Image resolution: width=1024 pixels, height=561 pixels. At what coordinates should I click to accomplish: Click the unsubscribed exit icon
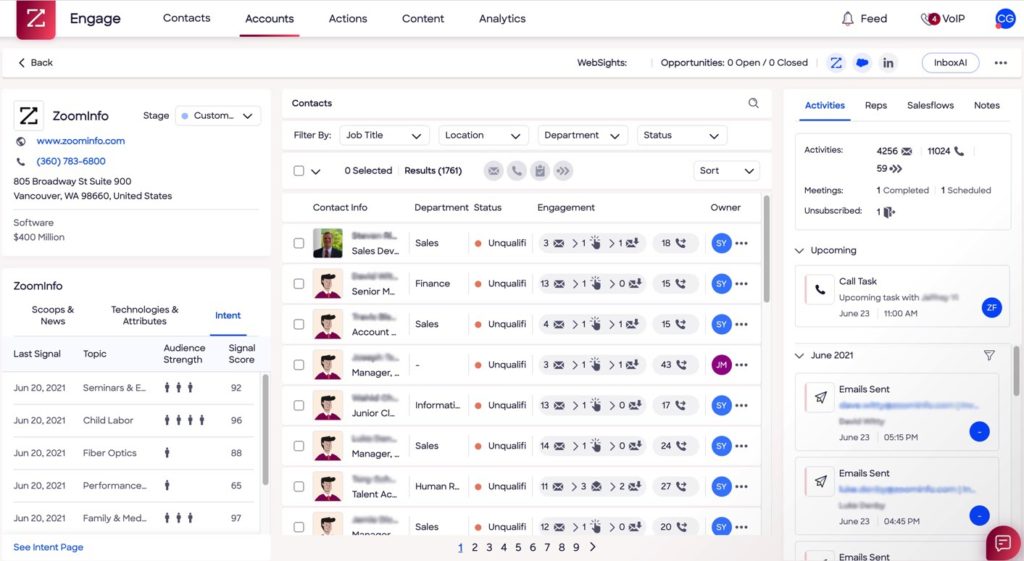(x=889, y=212)
